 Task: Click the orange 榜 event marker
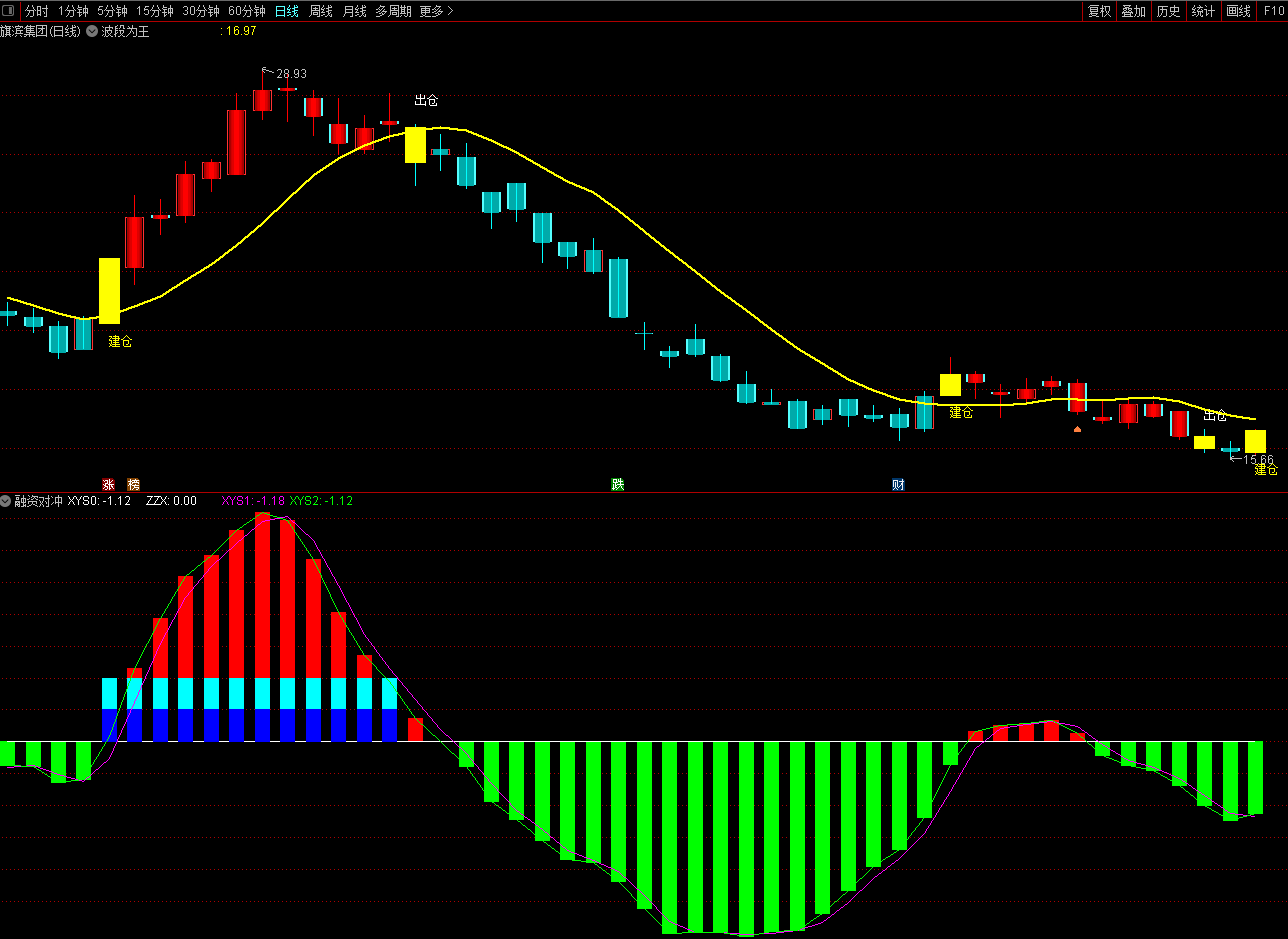click(x=133, y=485)
